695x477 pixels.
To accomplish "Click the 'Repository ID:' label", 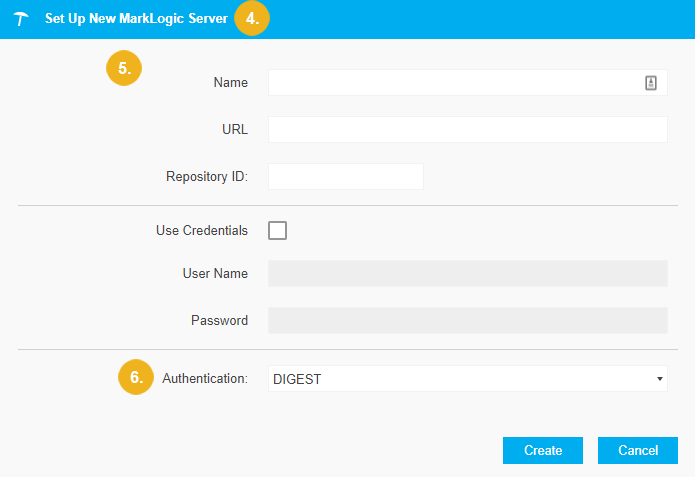I will tap(207, 176).
